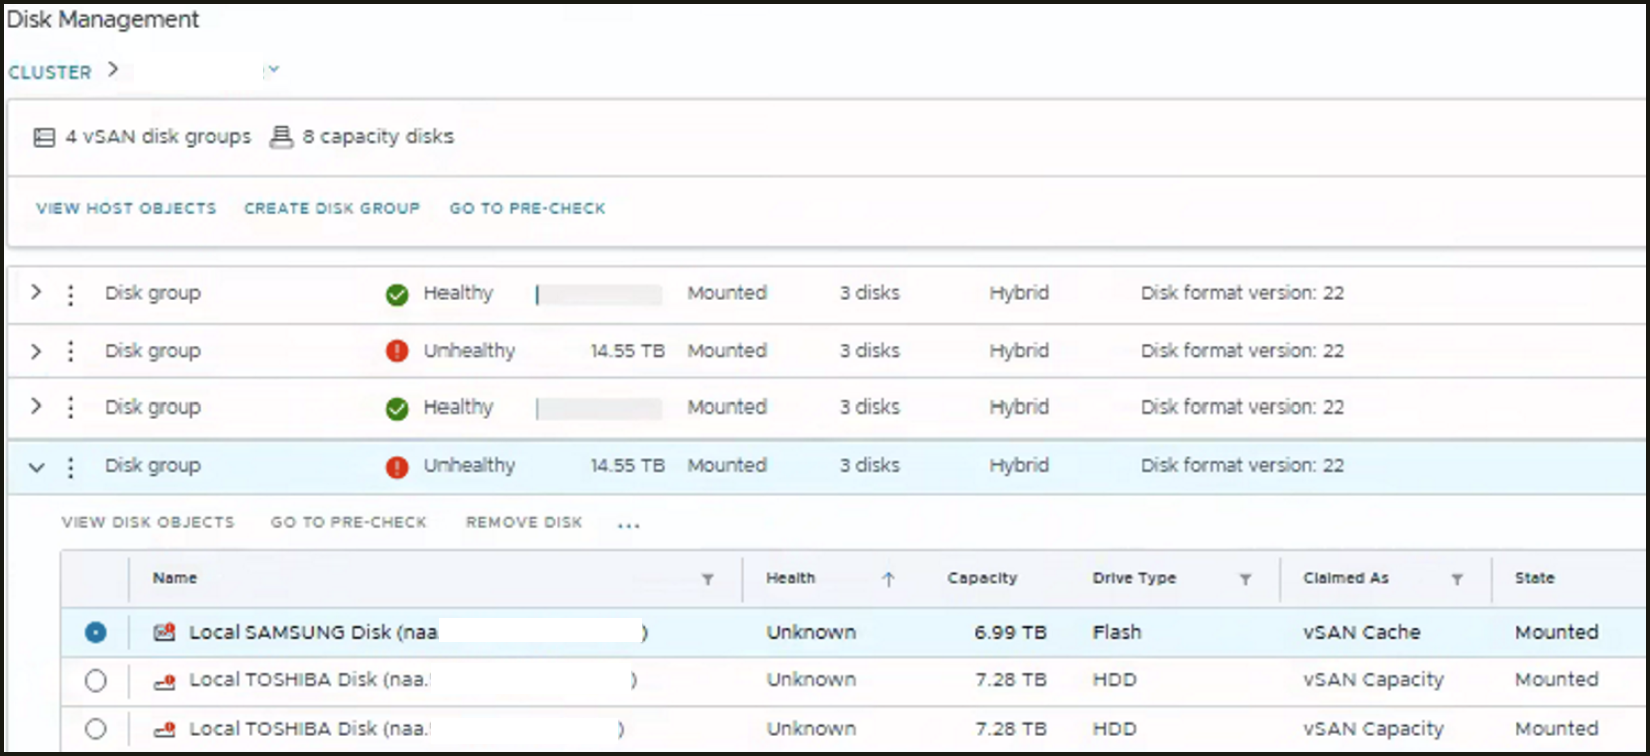Click VIEW HOST OBJECTS

click(126, 208)
